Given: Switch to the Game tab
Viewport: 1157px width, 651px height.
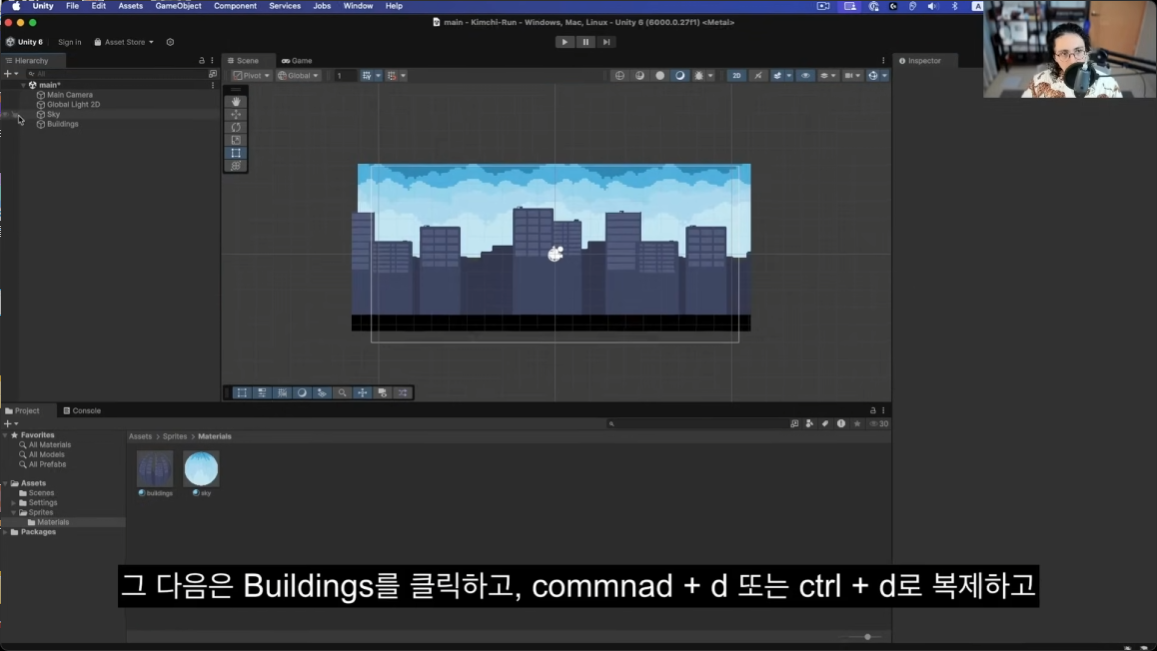Looking at the screenshot, I should tap(297, 61).
